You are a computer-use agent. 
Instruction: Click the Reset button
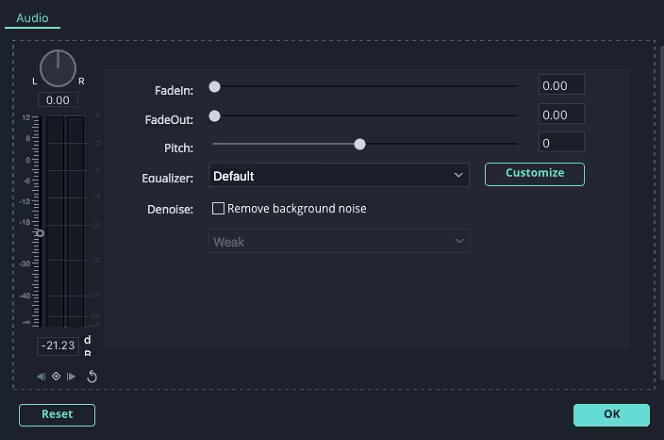tap(57, 414)
